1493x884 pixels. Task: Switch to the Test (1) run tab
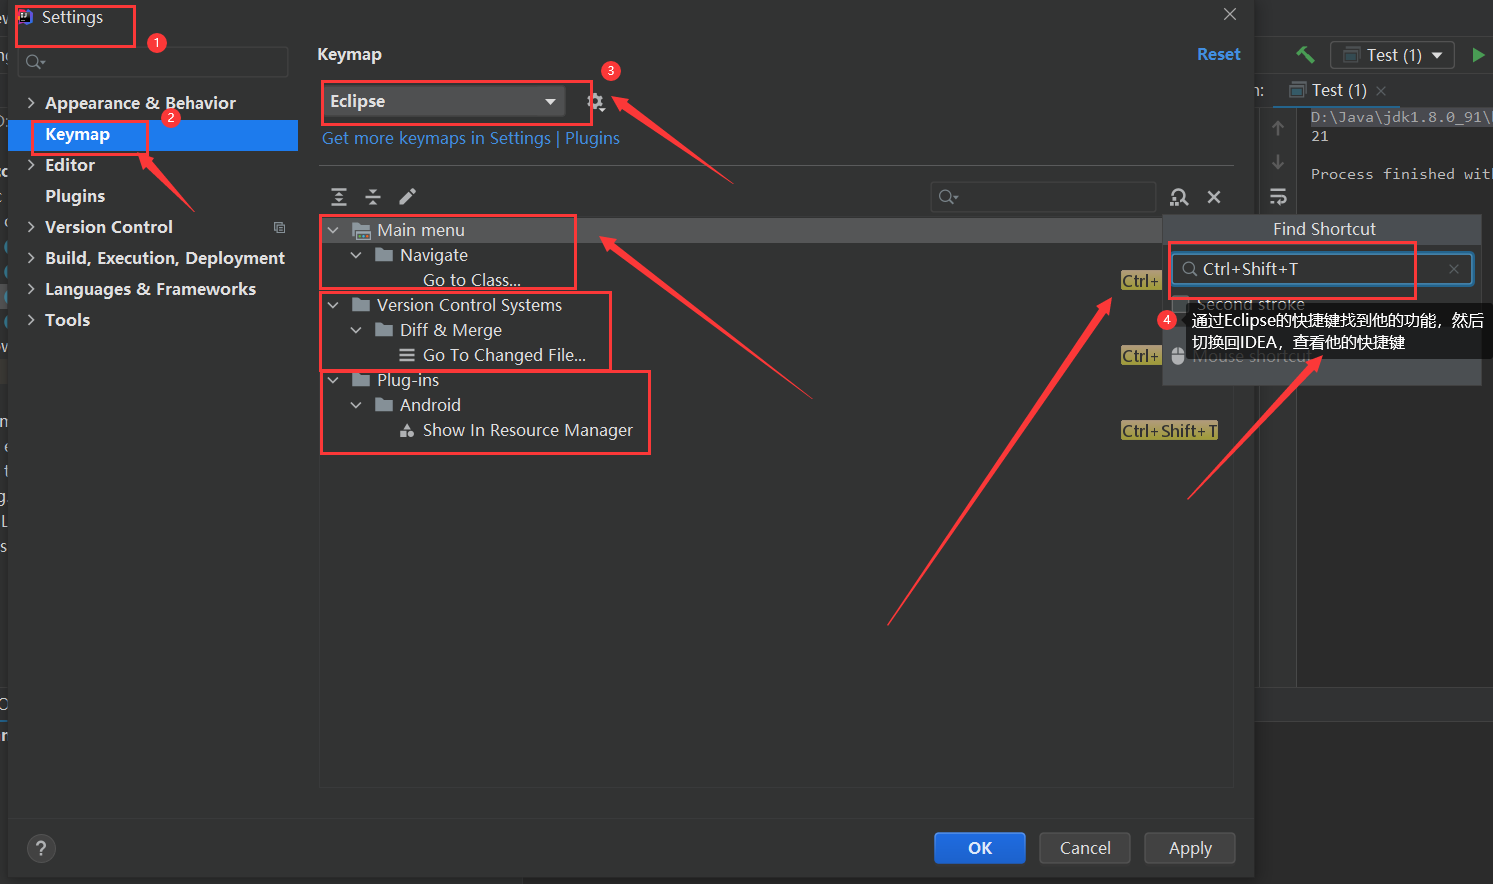tap(1338, 90)
